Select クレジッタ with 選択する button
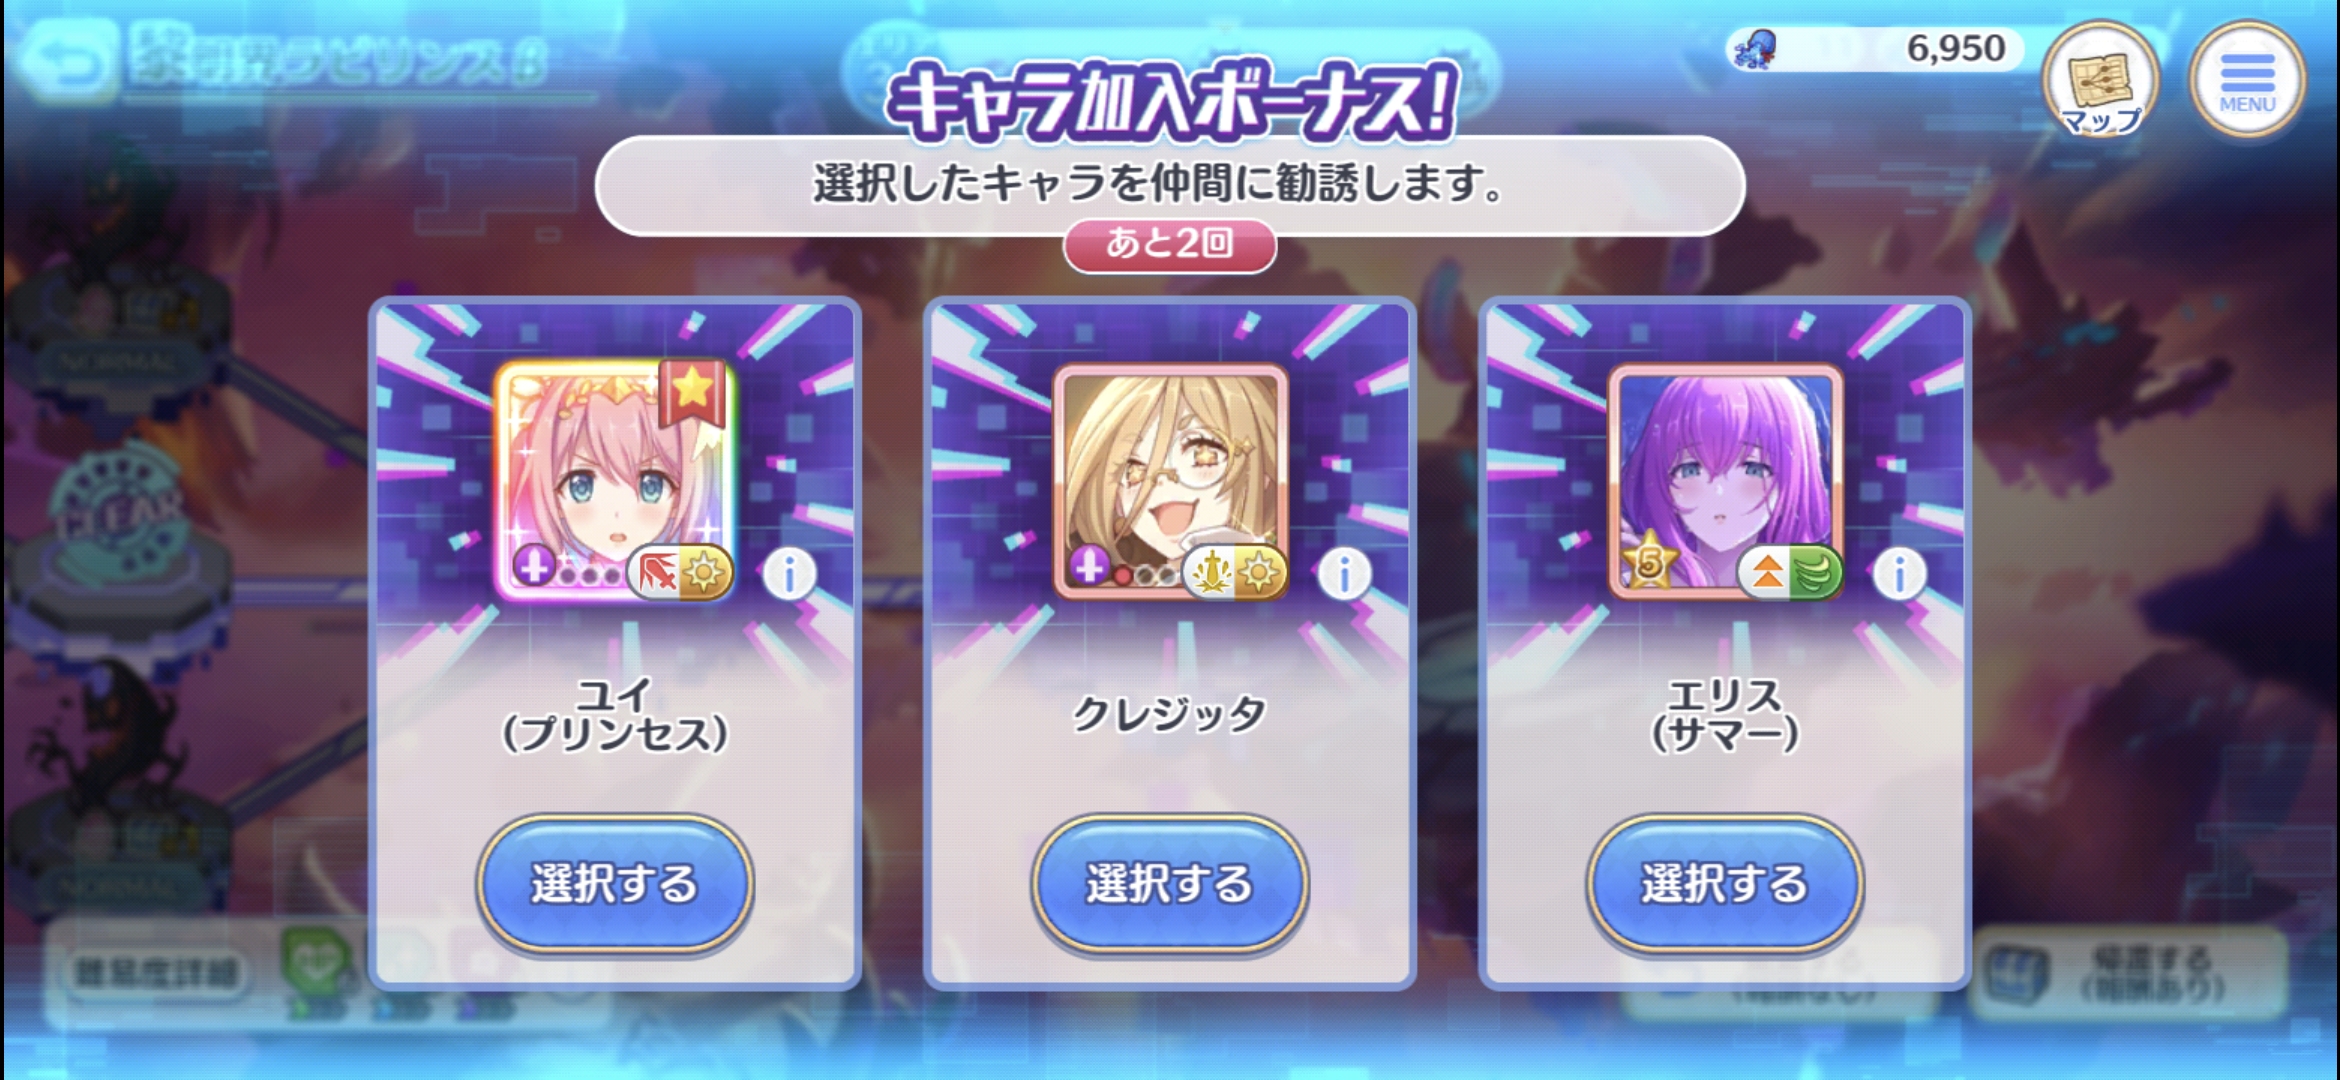The width and height of the screenshot is (2340, 1080). tap(1169, 883)
